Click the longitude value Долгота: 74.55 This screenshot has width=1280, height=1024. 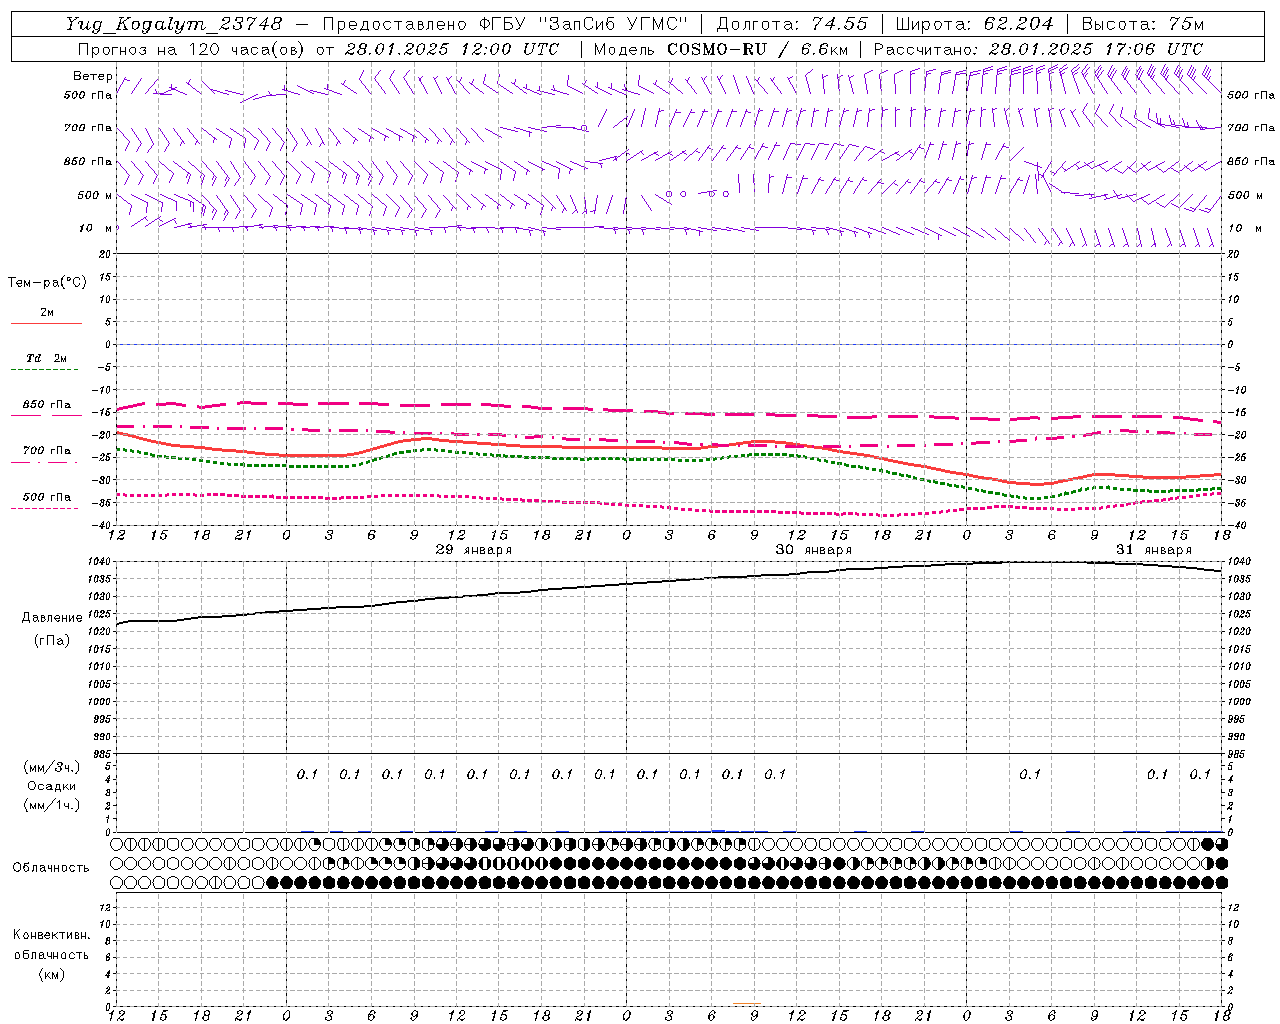[792, 24]
